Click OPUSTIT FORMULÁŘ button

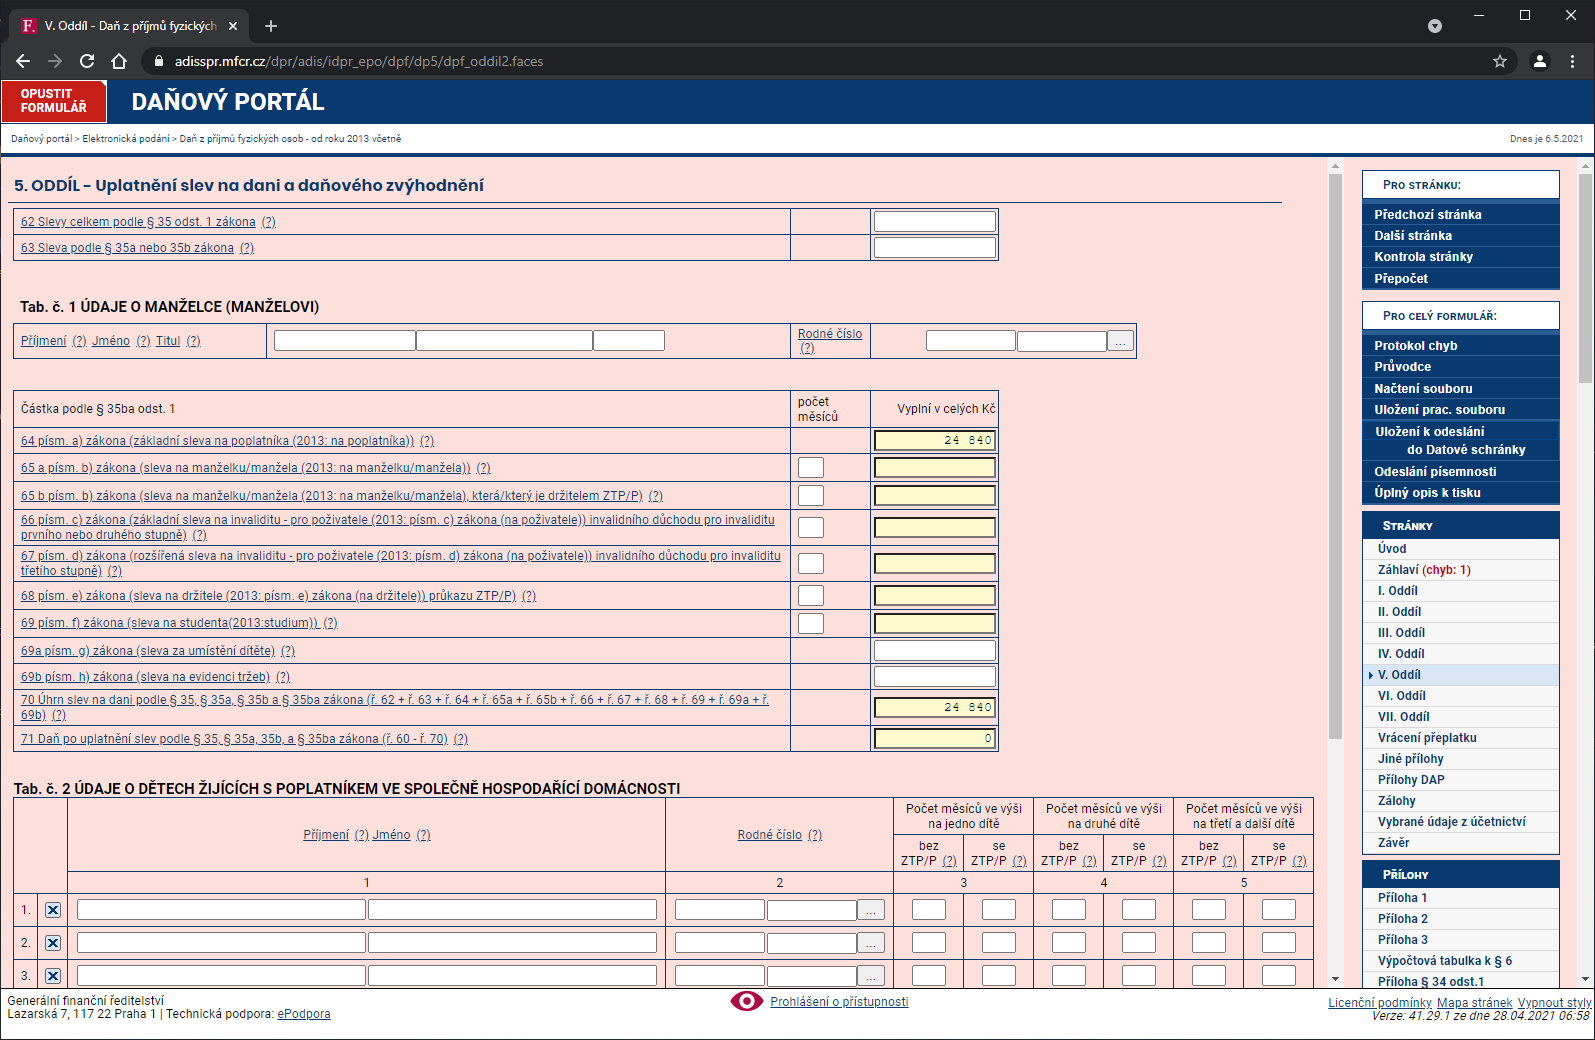pos(54,101)
